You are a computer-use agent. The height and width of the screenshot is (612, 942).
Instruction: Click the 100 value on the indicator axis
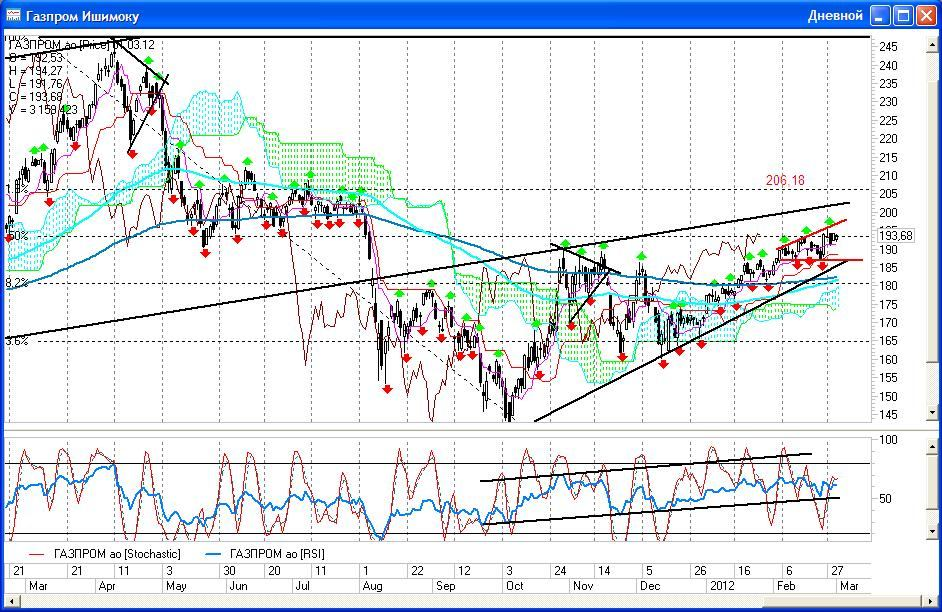(x=888, y=440)
